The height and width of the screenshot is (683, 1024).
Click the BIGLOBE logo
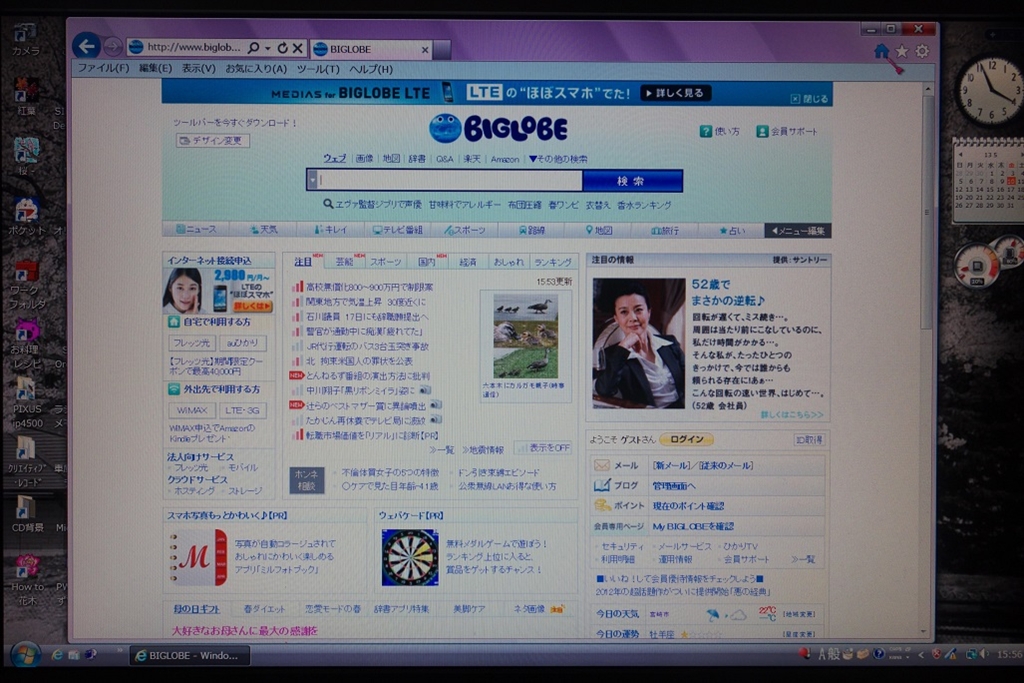[x=498, y=129]
